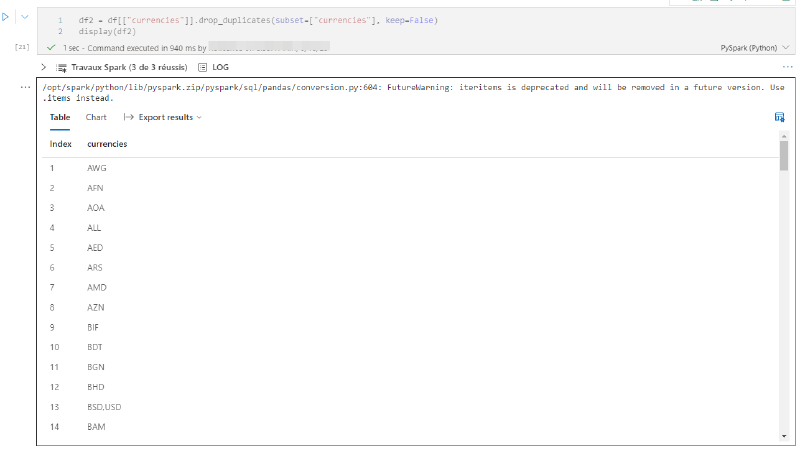Image resolution: width=800 pixels, height=451 pixels.
Task: Open the table view settings icon
Action: (x=779, y=117)
